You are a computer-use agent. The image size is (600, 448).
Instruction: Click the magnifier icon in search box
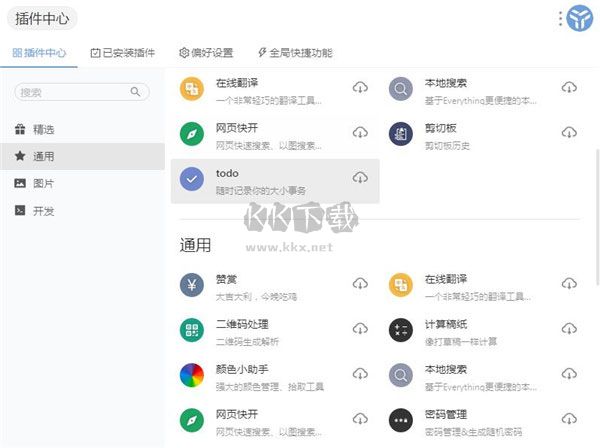135,92
